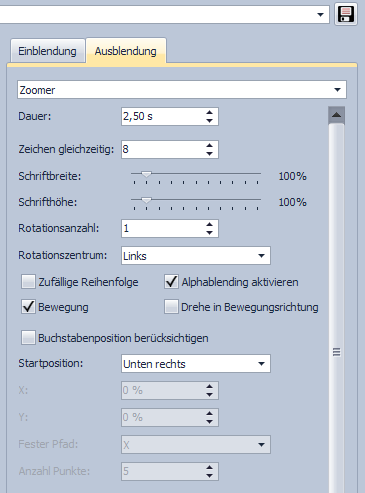Enable Drehe in Bewegungsrichtung checkbox
This screenshot has width=365, height=493.
[171, 307]
